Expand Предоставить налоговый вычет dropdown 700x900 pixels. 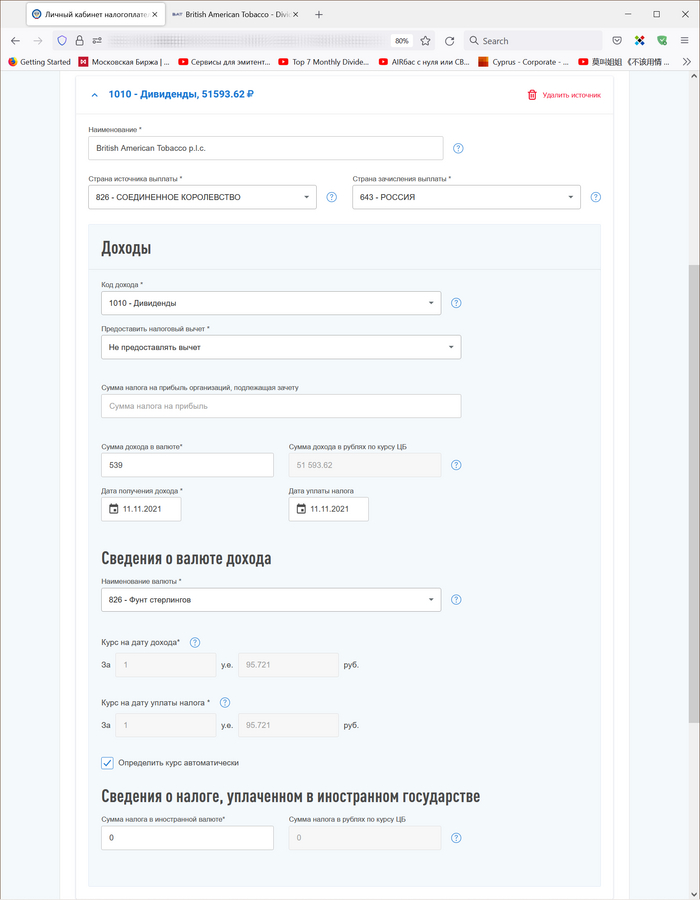[x=280, y=347]
